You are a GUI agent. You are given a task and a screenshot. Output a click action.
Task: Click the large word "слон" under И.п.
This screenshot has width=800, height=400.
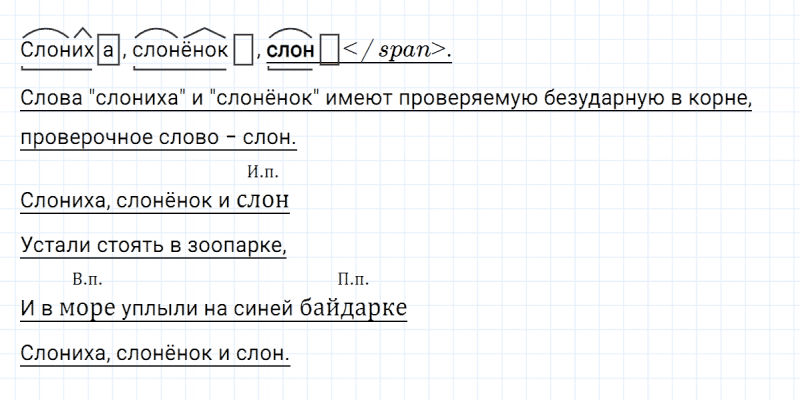tap(264, 201)
